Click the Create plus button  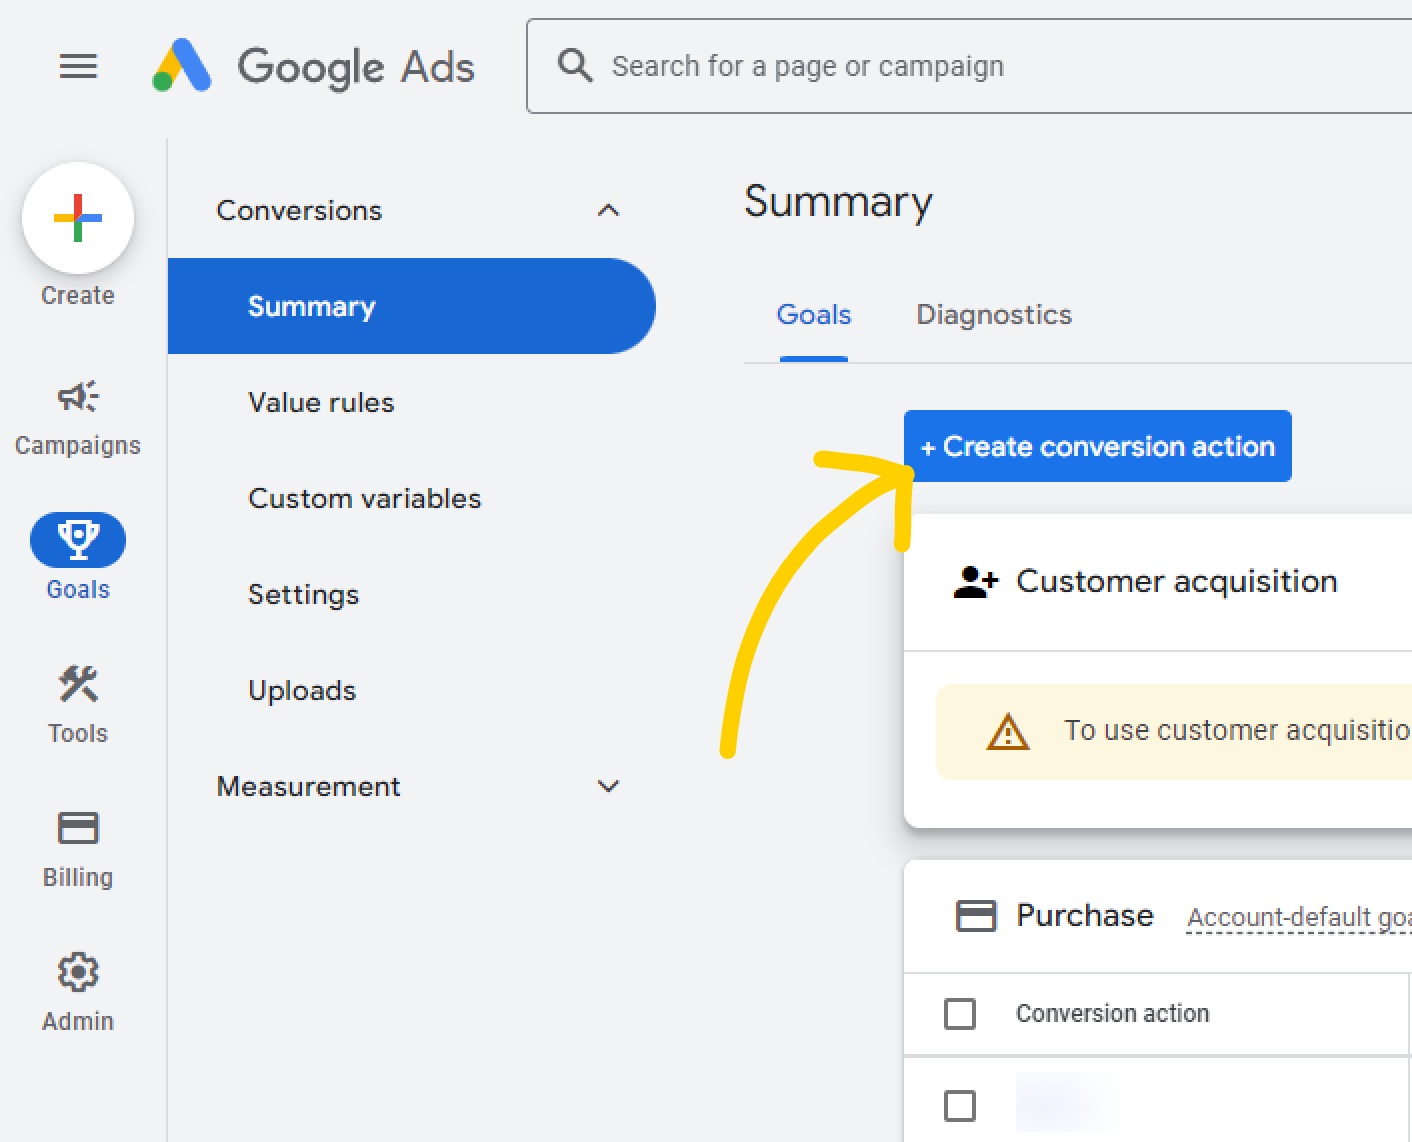click(78, 218)
